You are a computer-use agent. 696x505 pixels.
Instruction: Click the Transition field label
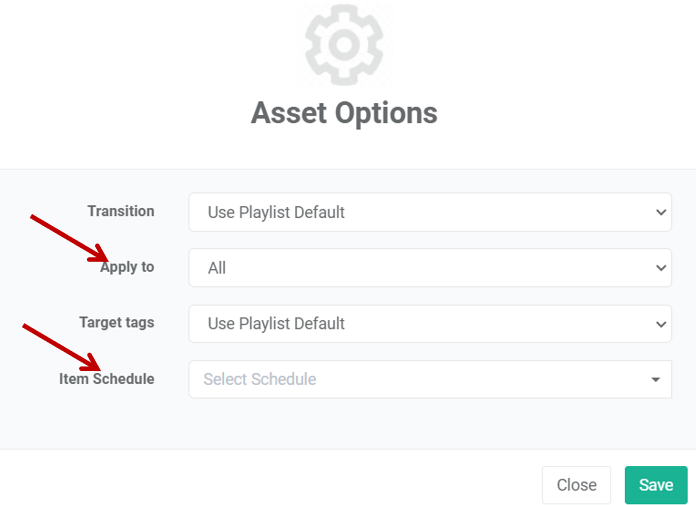(x=121, y=211)
